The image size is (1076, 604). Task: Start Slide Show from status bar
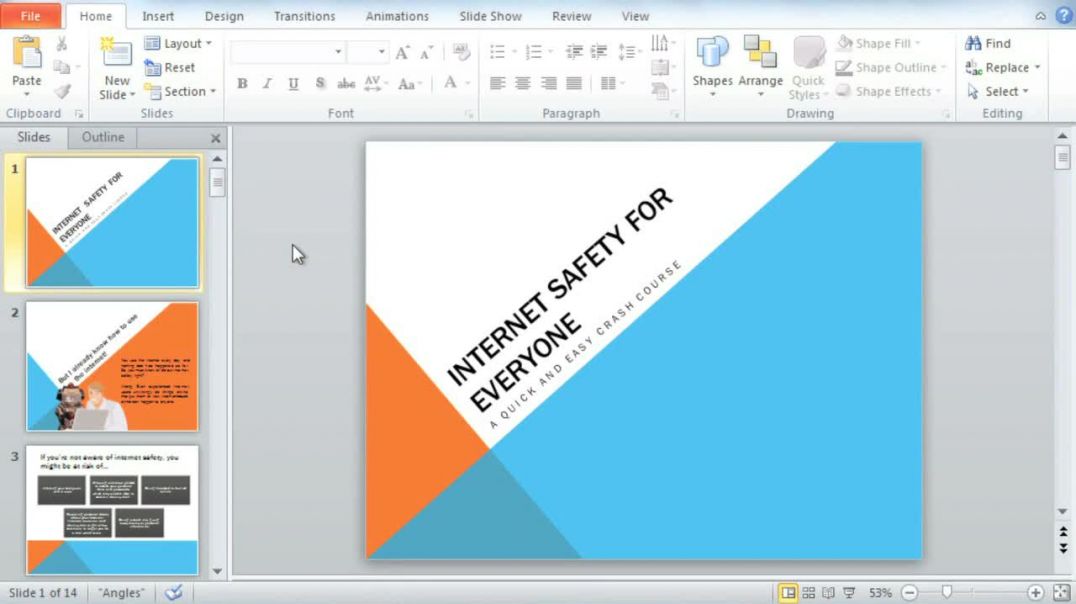point(849,592)
